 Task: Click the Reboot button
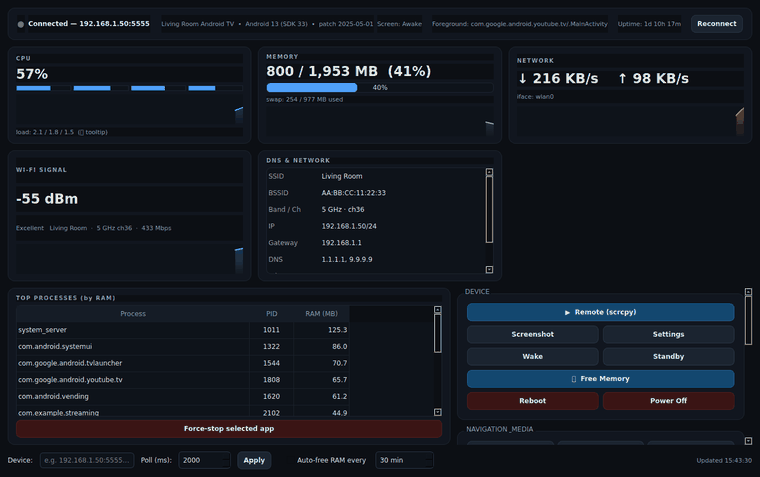click(x=533, y=401)
